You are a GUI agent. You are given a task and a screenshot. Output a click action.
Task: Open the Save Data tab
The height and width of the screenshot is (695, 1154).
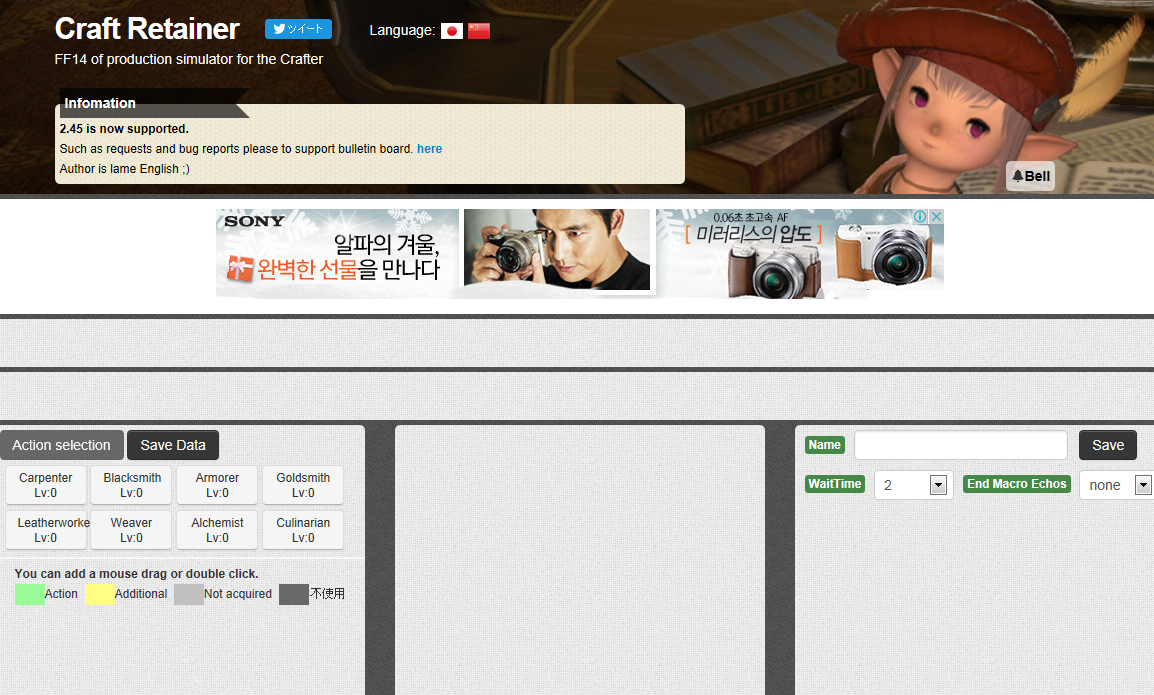(x=173, y=445)
